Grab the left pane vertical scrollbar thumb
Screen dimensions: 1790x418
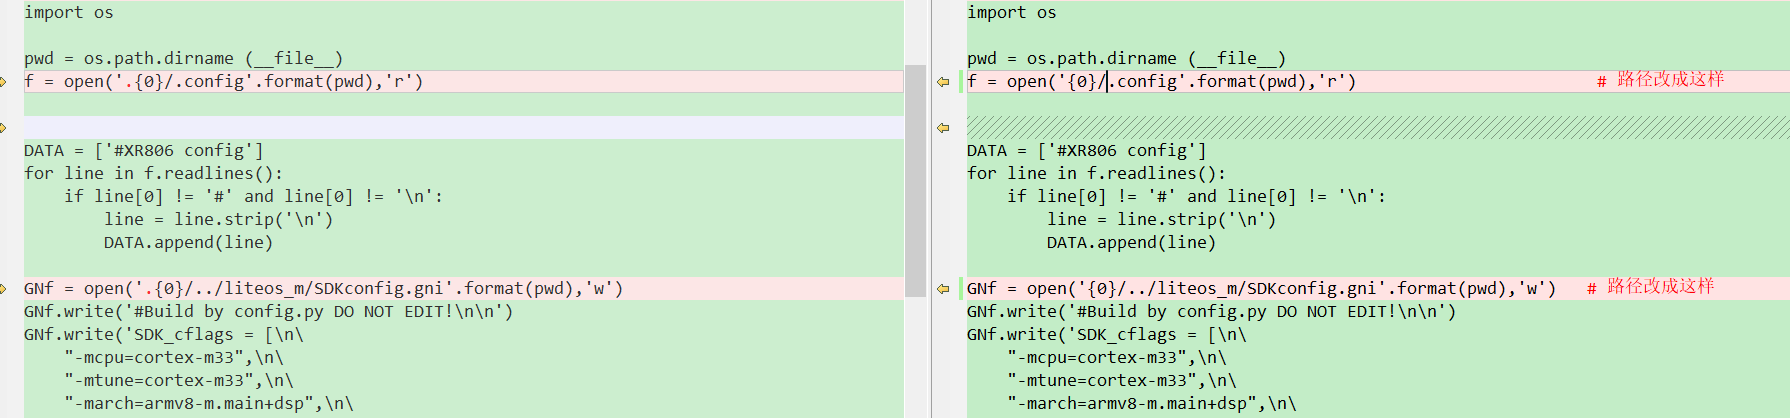pyautogui.click(x=915, y=180)
